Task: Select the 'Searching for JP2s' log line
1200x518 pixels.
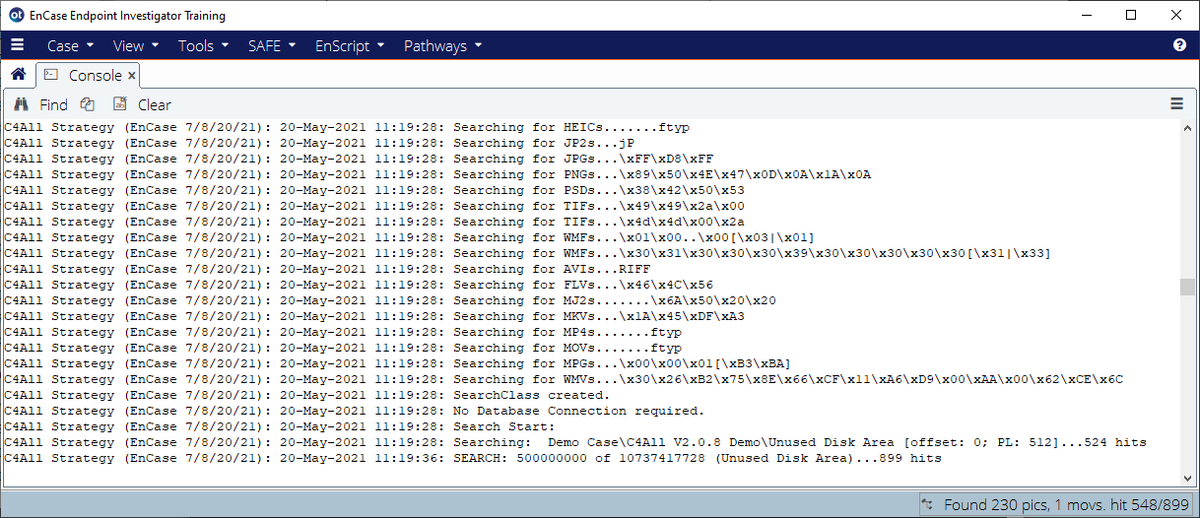Action: point(320,144)
